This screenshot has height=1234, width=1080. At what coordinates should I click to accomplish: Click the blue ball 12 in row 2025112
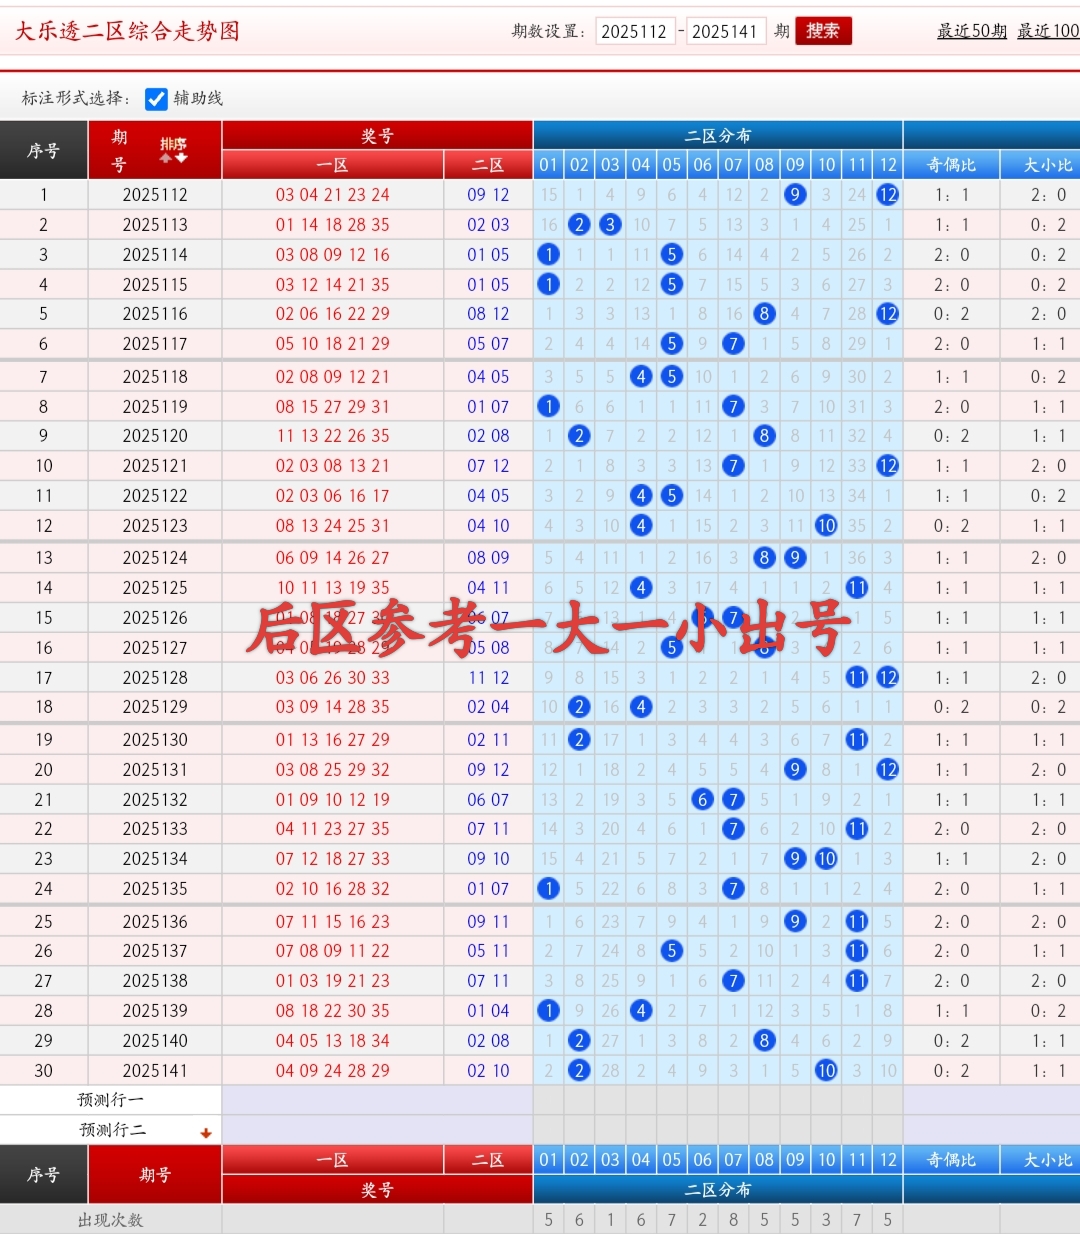tap(887, 194)
